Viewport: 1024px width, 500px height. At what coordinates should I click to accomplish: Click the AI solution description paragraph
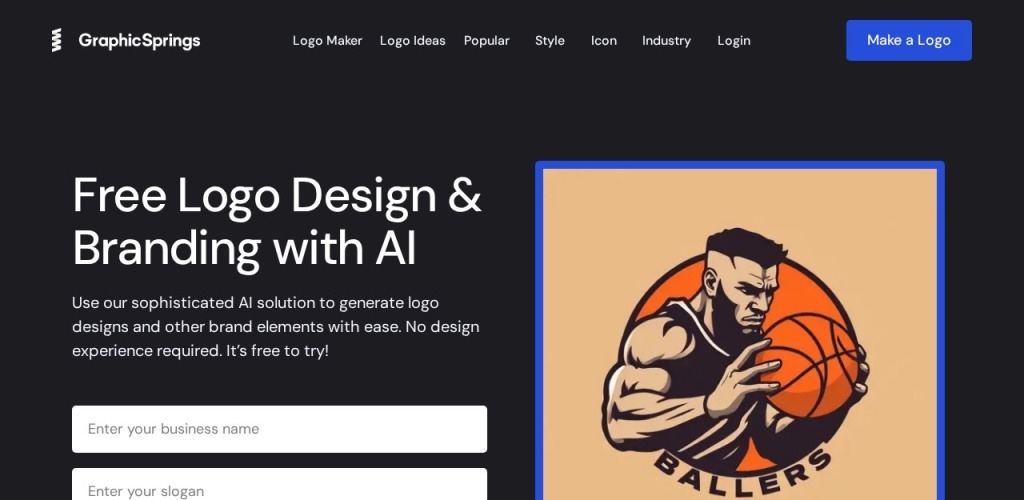coord(276,326)
